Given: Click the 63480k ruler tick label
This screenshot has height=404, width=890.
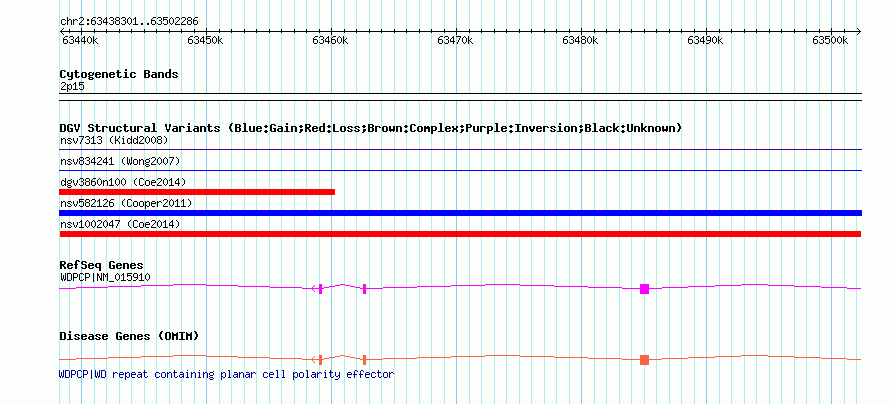Looking at the screenshot, I should coord(580,40).
